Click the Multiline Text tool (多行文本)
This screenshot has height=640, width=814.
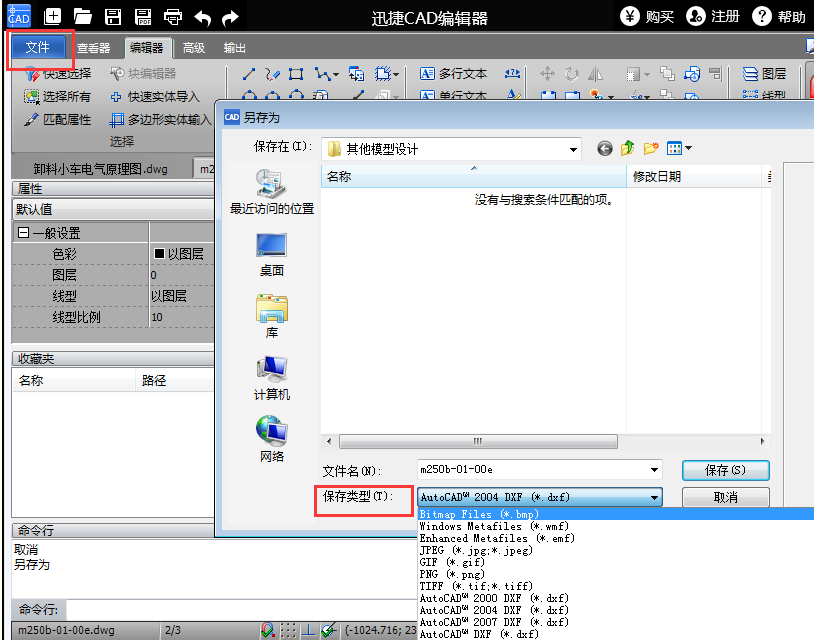click(x=453, y=74)
